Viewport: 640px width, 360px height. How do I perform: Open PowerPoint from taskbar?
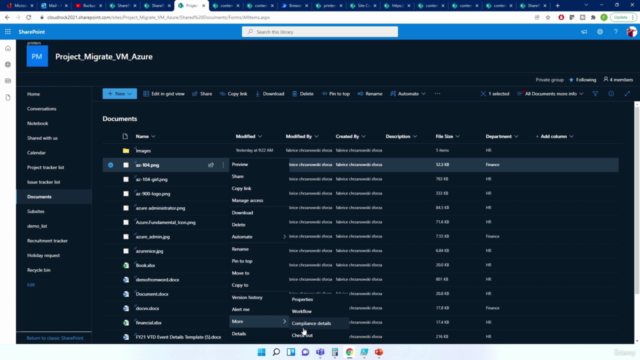(x=379, y=352)
